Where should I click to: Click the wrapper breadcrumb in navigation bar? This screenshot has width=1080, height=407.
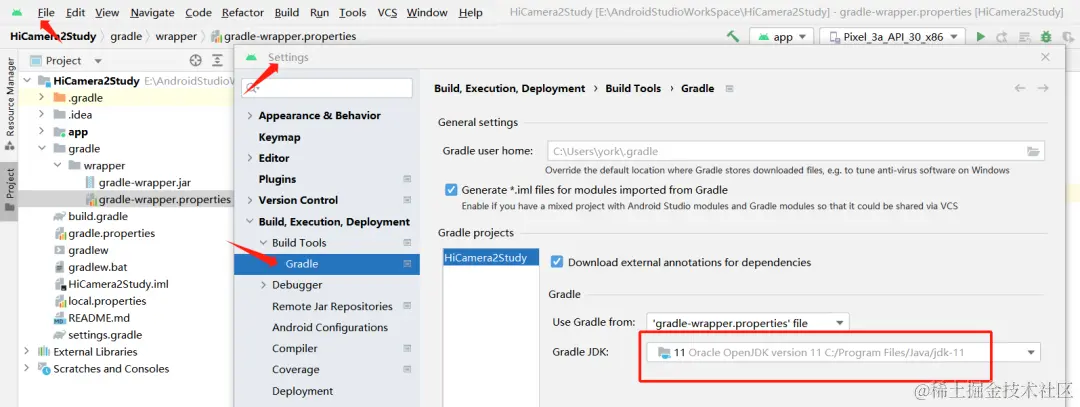[176, 36]
